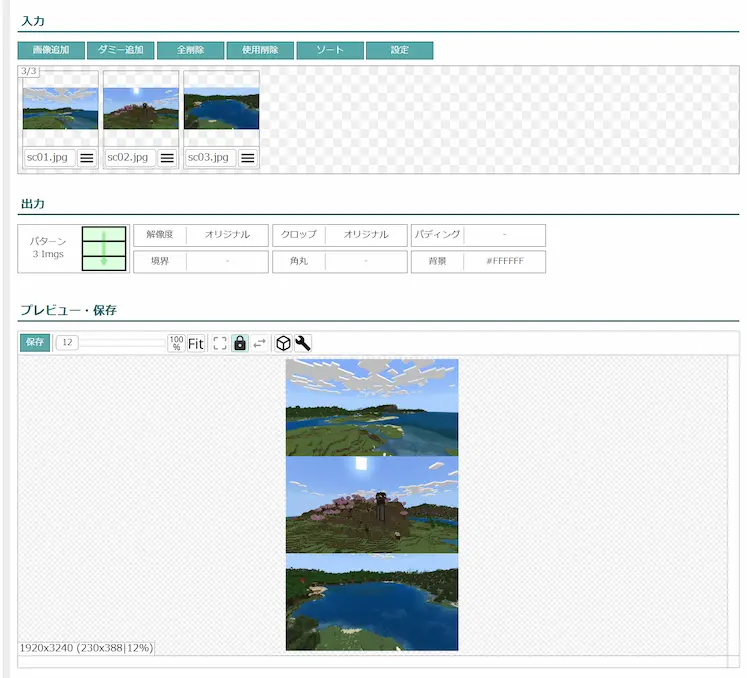Screen dimensions: 747x678
Task: Click the sc01.jpg filename field
Action: point(50,157)
